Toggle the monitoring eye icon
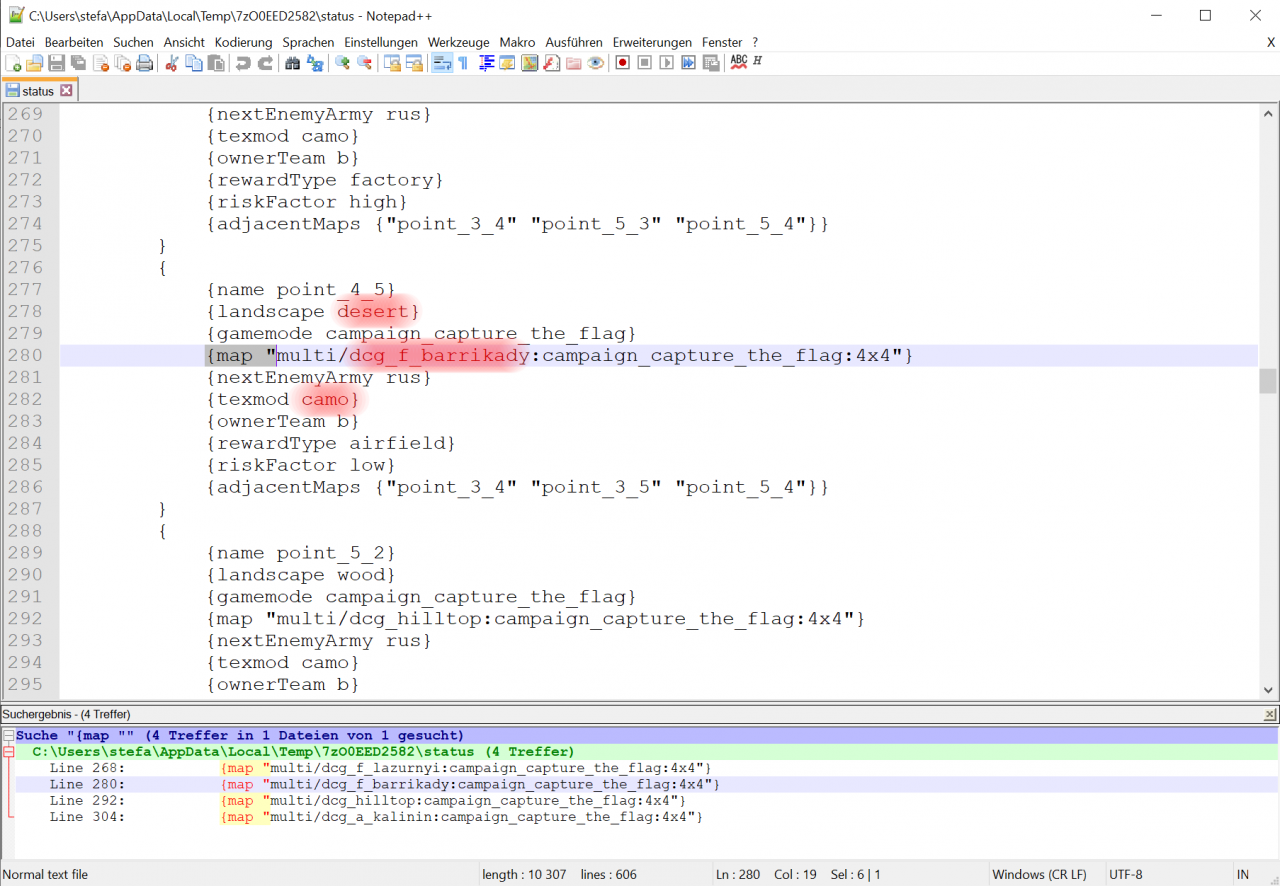This screenshot has height=886, width=1280. click(x=596, y=63)
